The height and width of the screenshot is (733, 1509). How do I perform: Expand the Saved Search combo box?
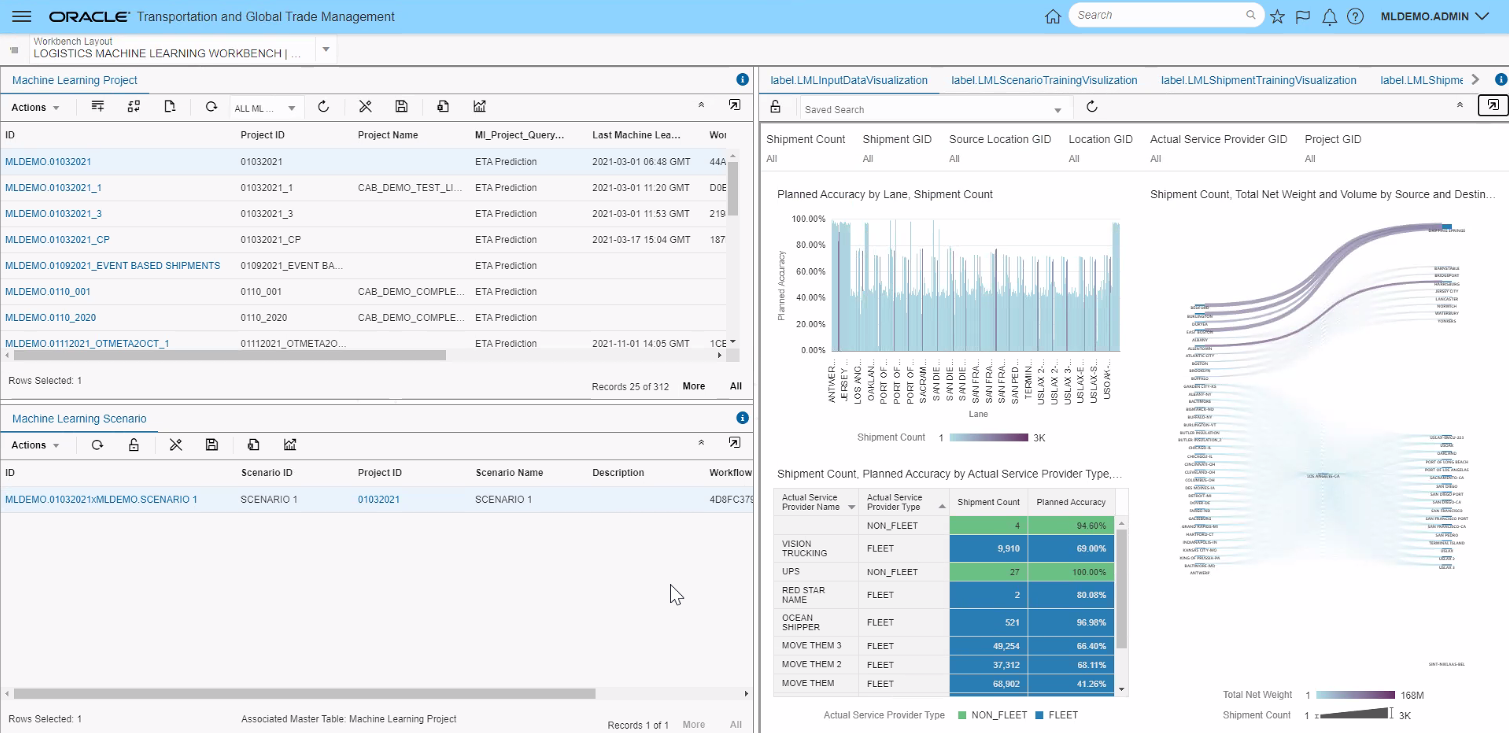pos(1058,109)
